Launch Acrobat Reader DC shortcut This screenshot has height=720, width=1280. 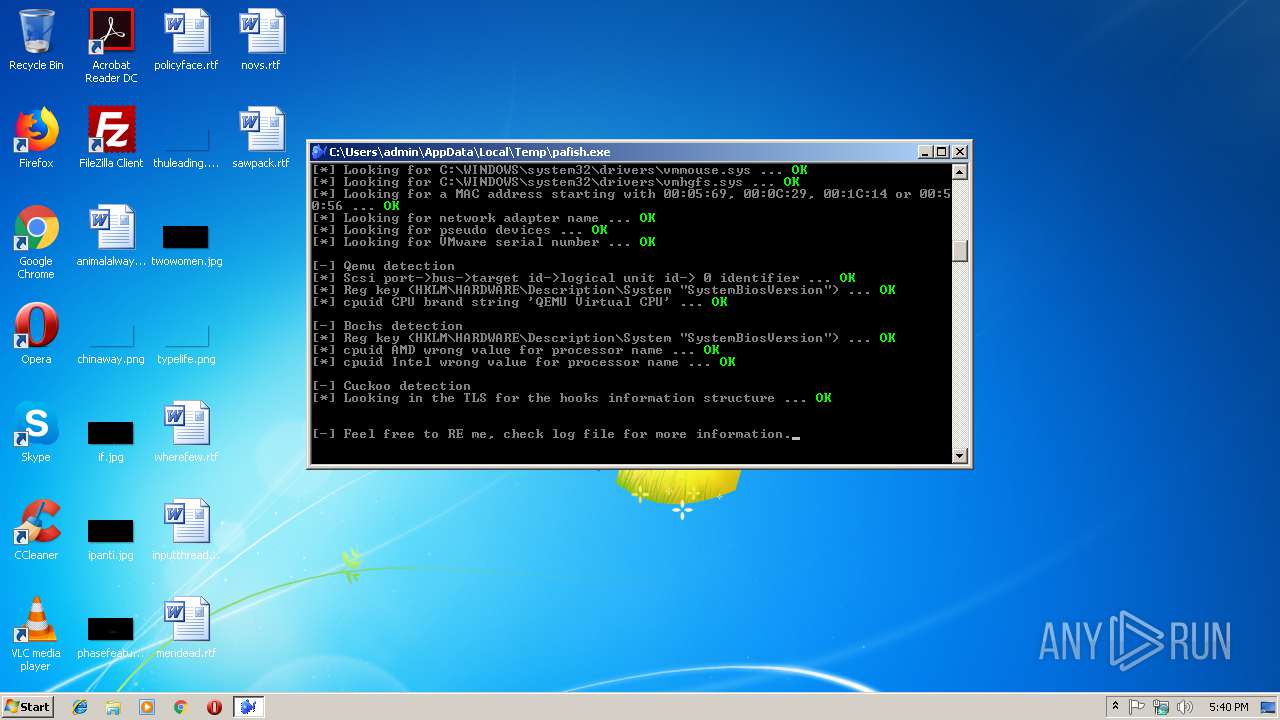[x=111, y=45]
